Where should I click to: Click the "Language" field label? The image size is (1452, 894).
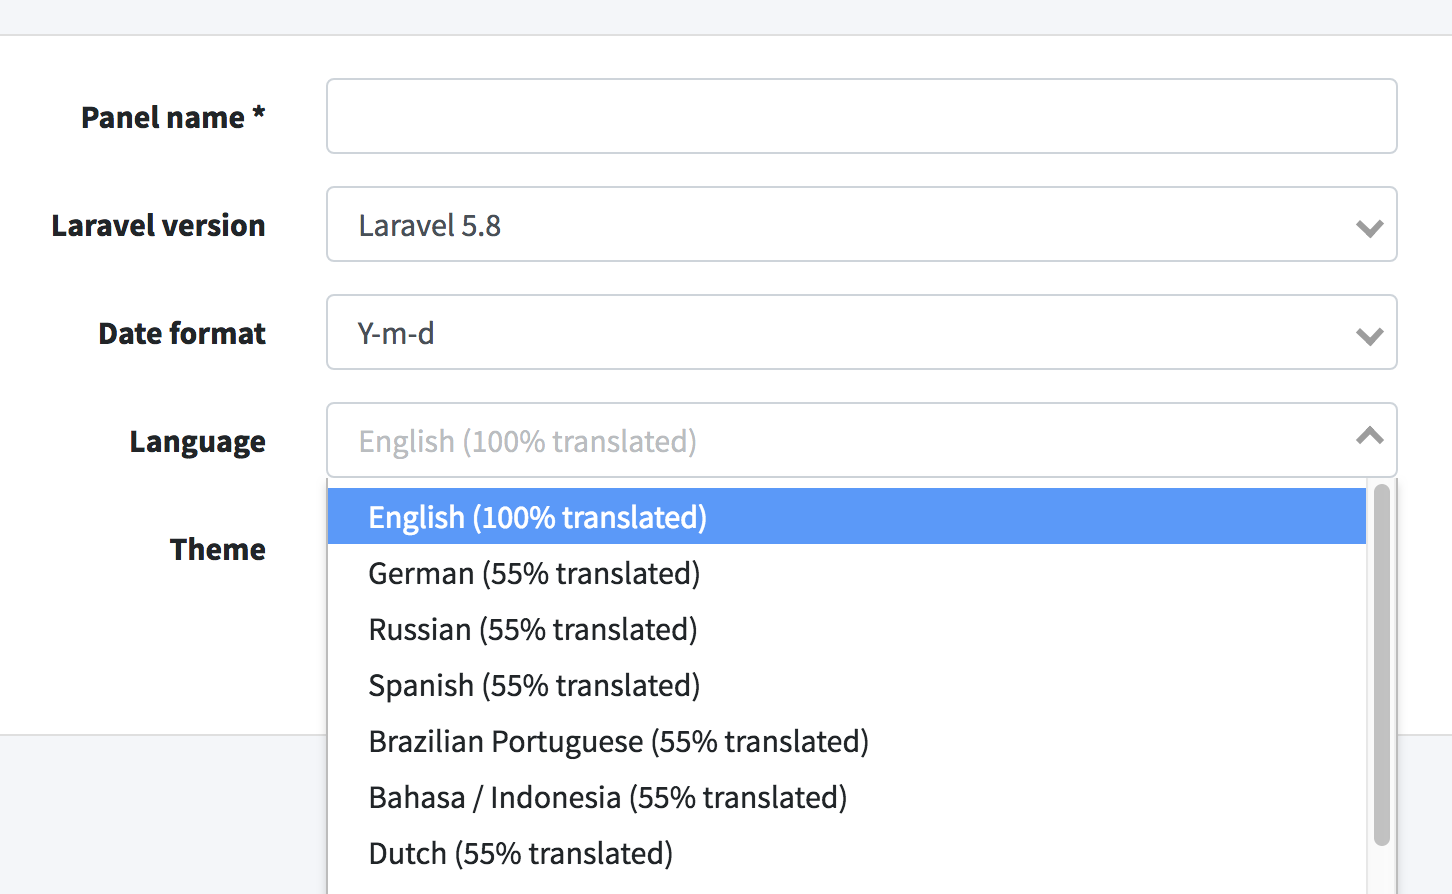point(197,441)
